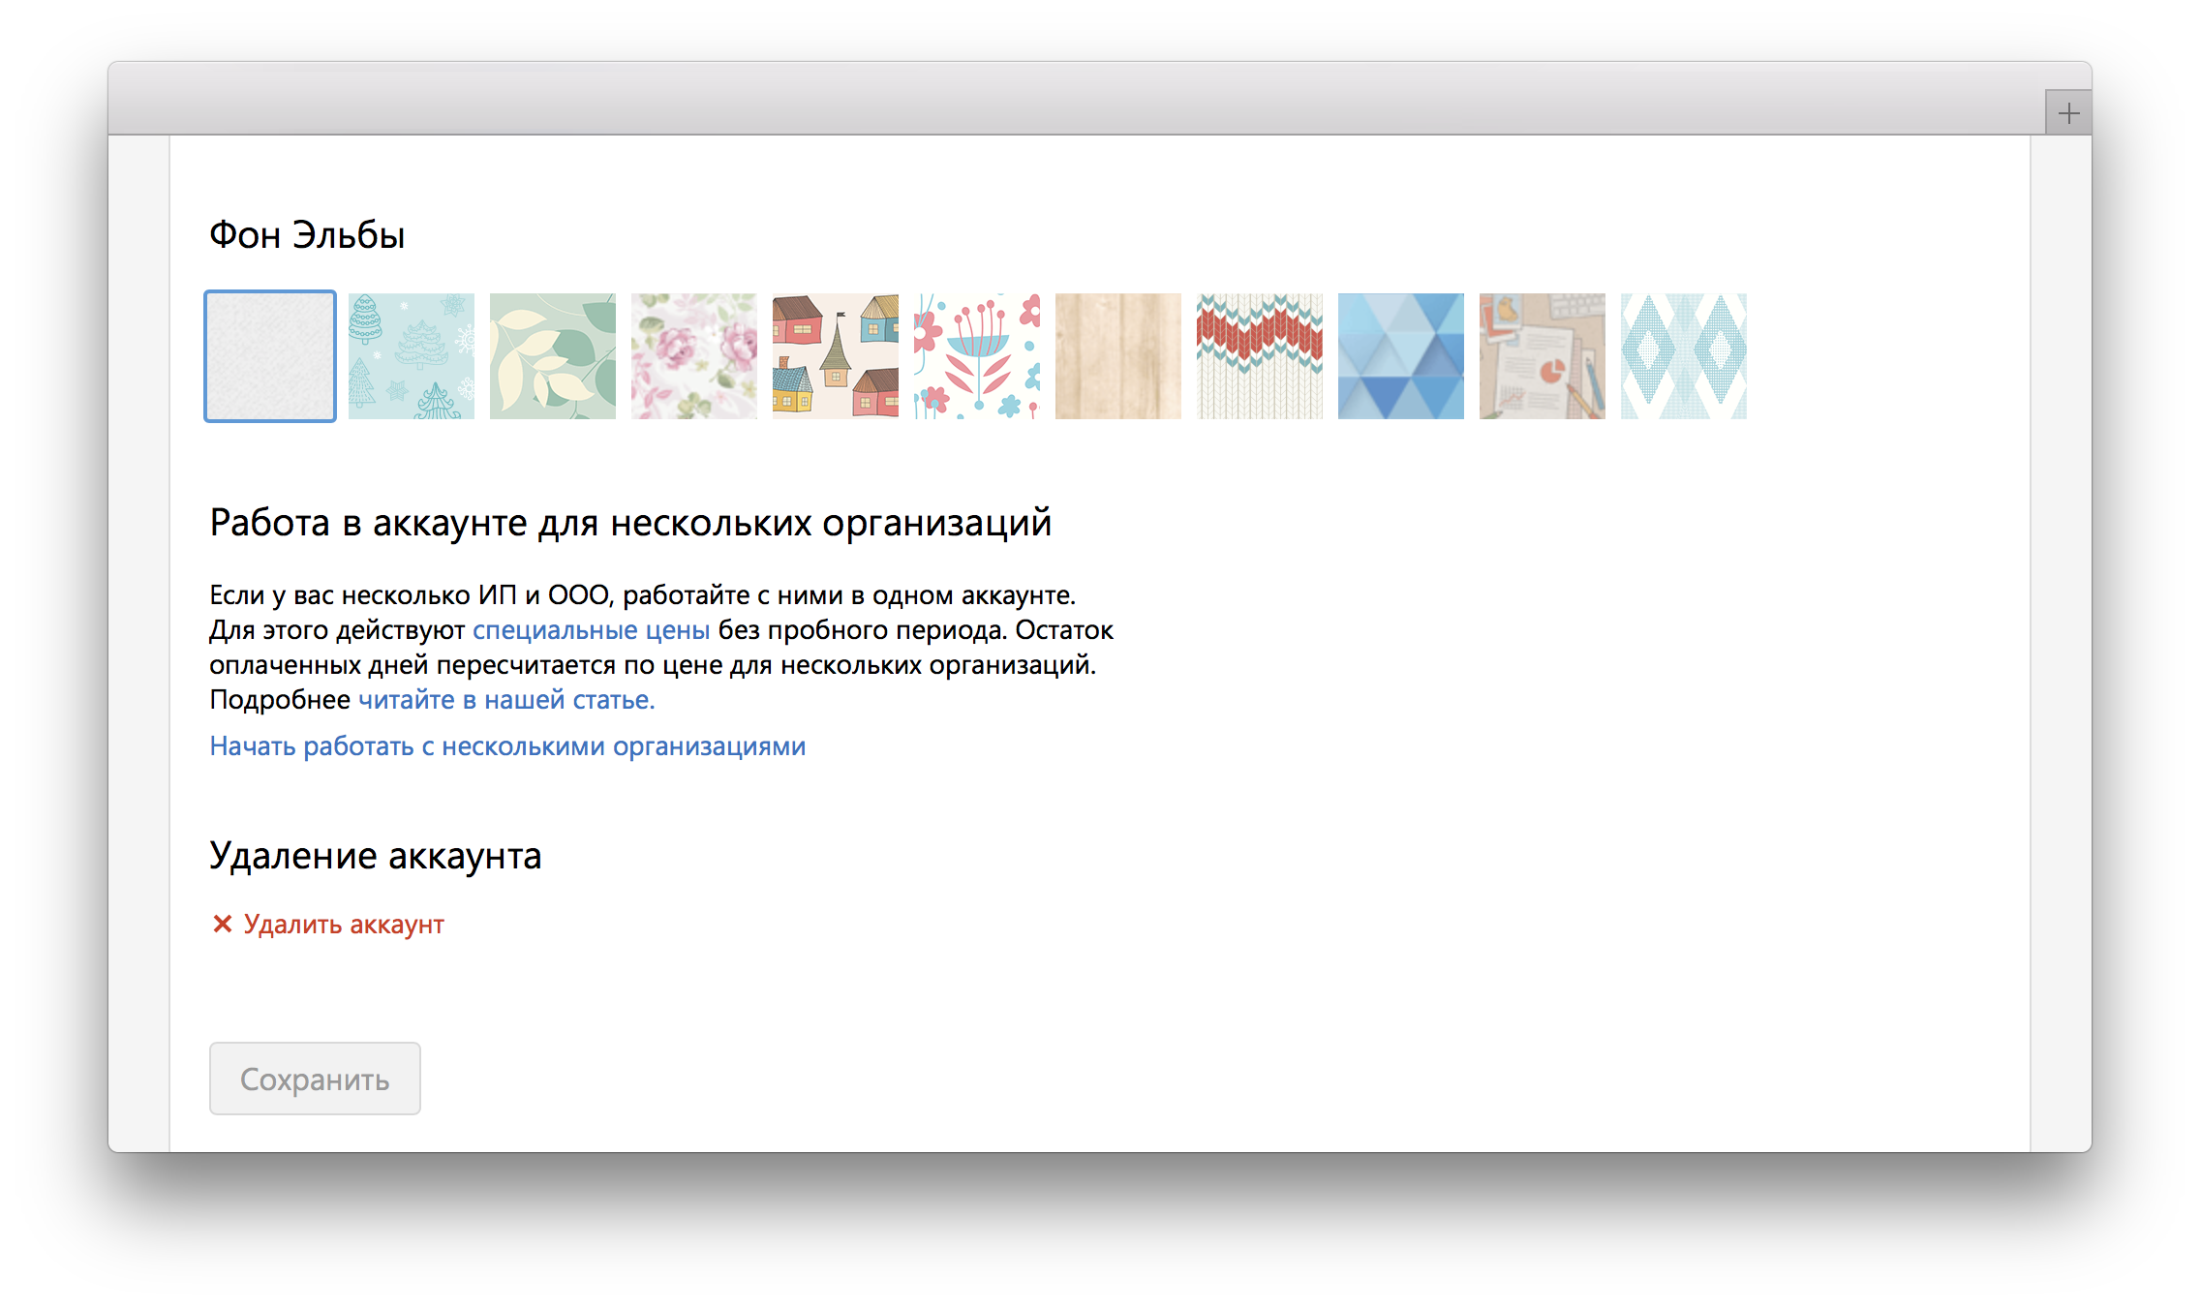This screenshot has width=2200, height=1307.
Task: Choose the teal Christmas trees background
Action: click(411, 356)
